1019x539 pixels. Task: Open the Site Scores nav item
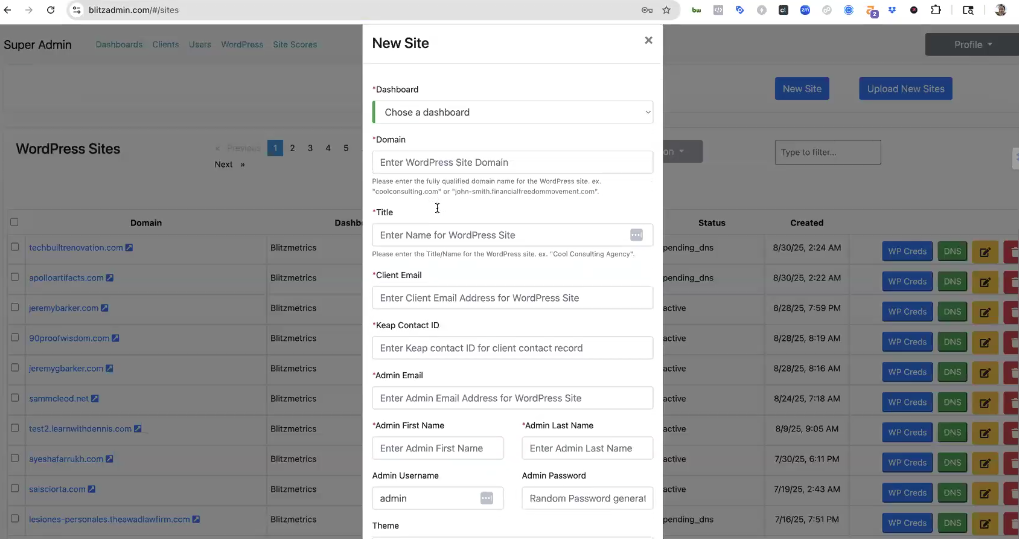(x=295, y=45)
